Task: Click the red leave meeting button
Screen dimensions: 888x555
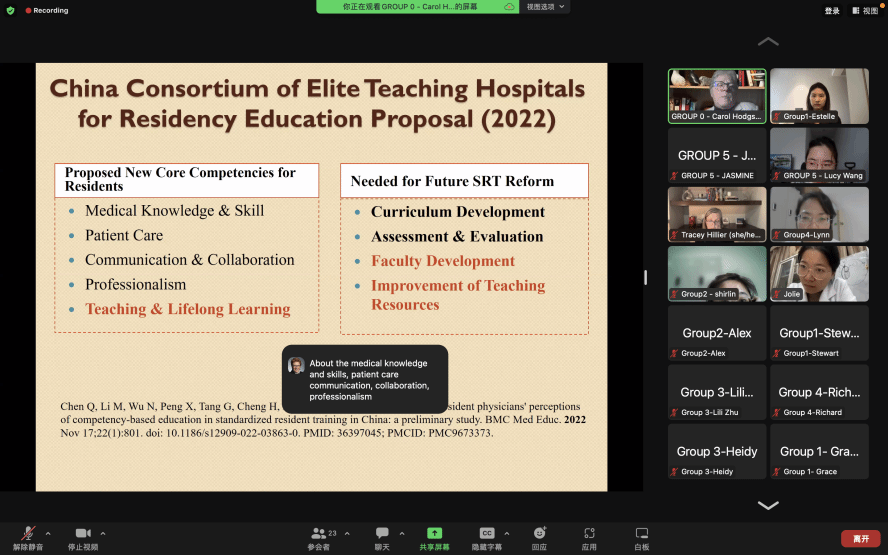Action: click(x=860, y=538)
